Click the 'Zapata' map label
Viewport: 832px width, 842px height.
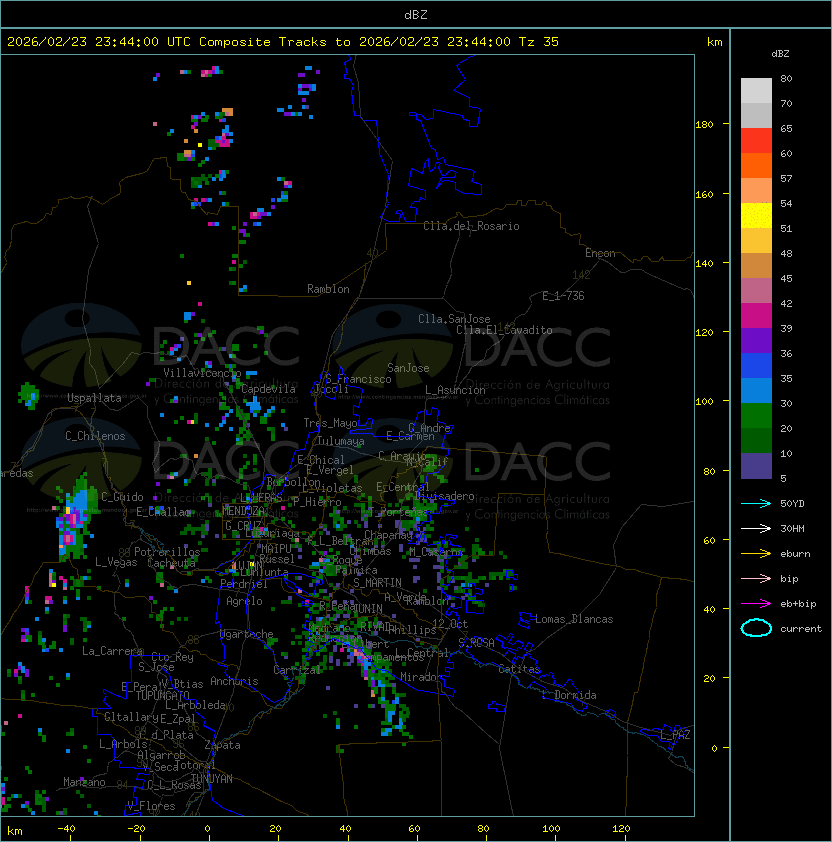pos(222,745)
